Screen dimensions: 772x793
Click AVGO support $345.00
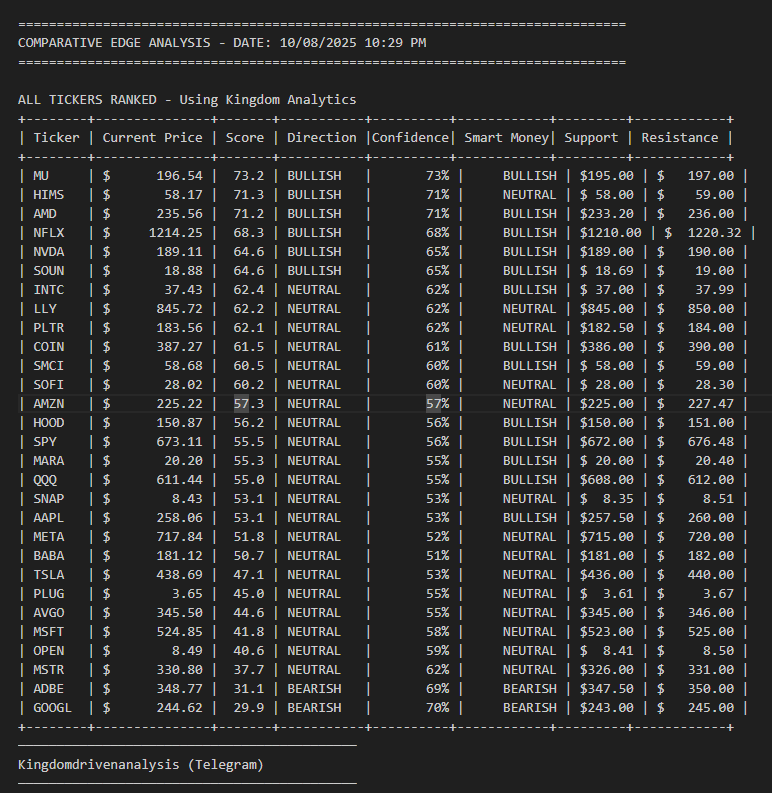607,613
